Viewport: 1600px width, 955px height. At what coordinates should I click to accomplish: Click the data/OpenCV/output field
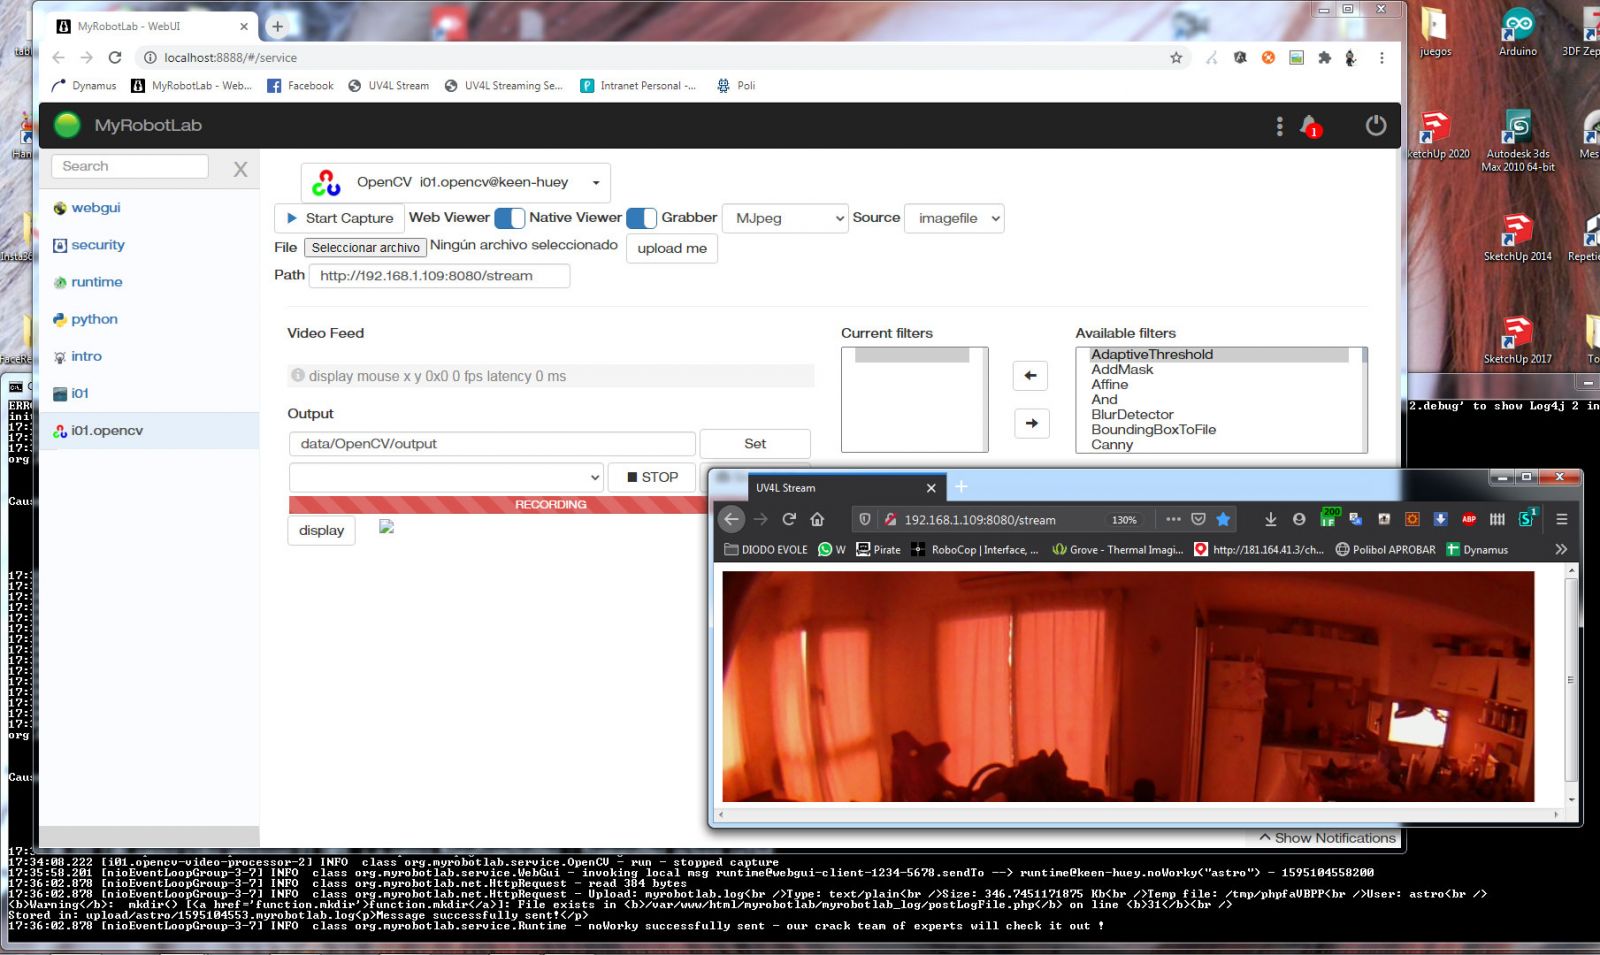pyautogui.click(x=492, y=444)
